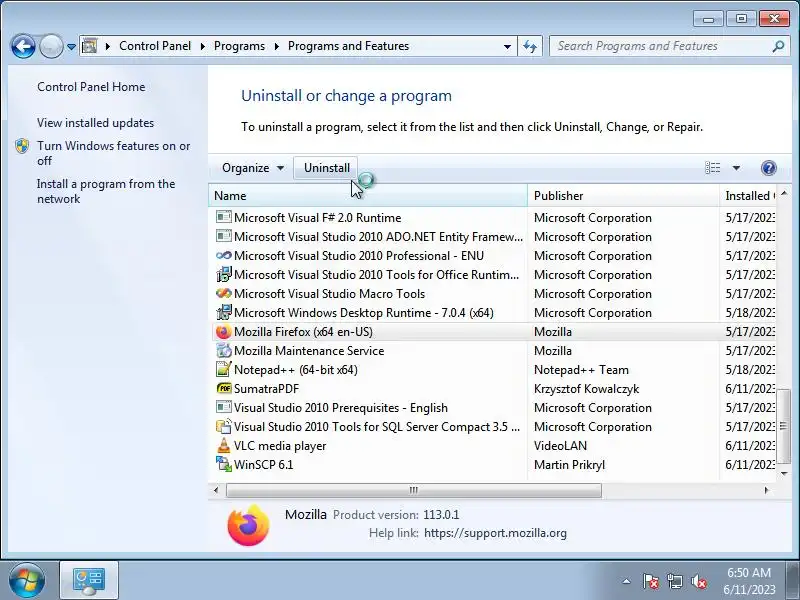Sort list by the Publisher column header
The width and height of the screenshot is (800, 600).
pos(623,196)
